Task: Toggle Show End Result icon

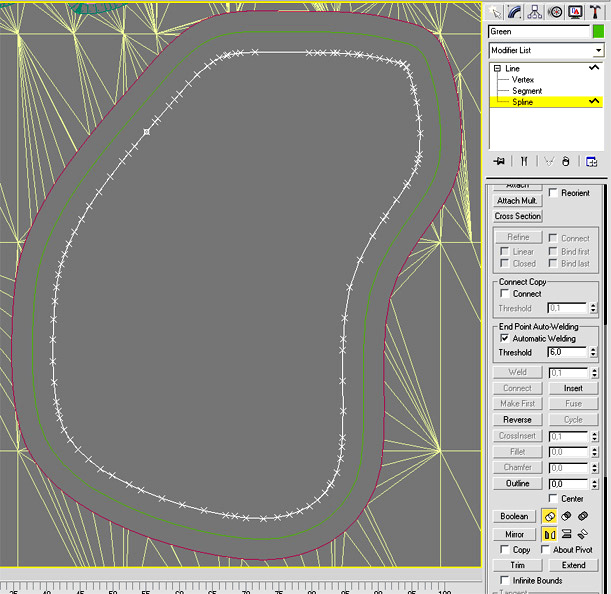Action: click(x=524, y=161)
